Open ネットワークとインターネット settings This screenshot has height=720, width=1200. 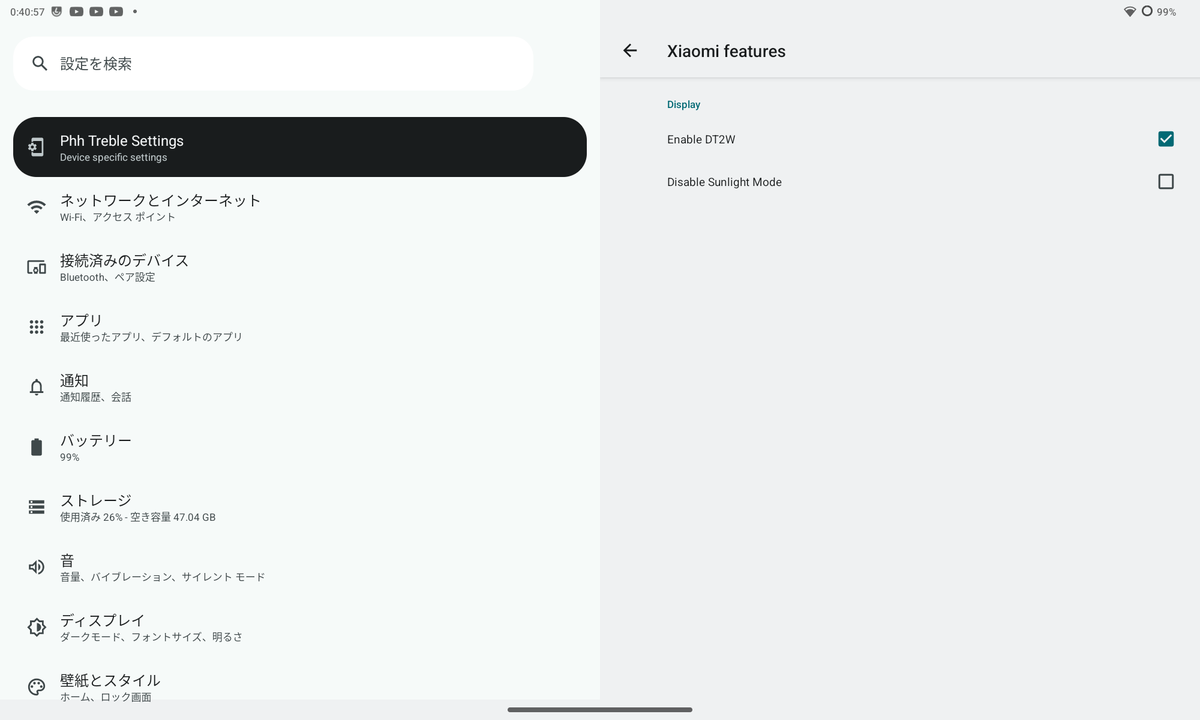point(300,207)
